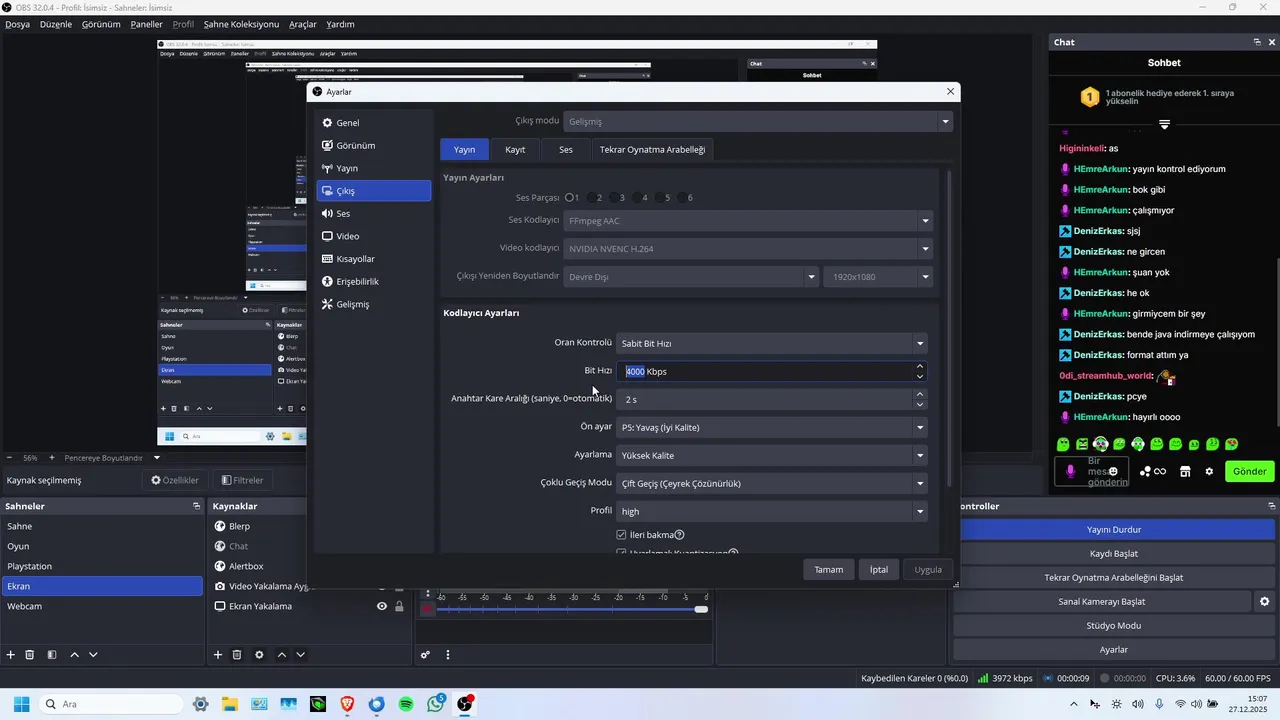
Task: Open the Video kodlayıcı dropdown
Action: point(748,249)
